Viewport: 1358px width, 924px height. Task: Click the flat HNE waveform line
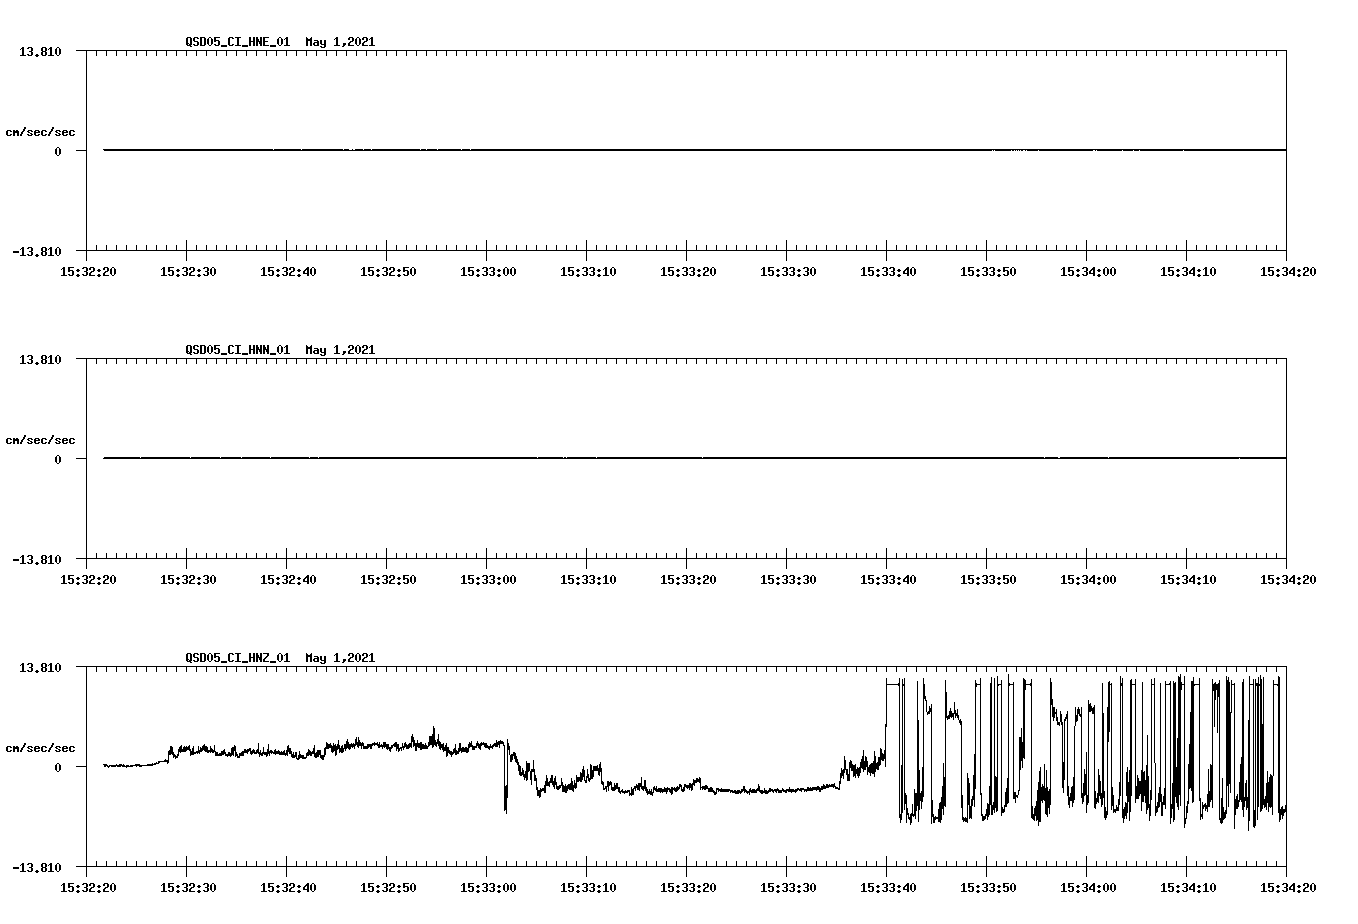600,151
